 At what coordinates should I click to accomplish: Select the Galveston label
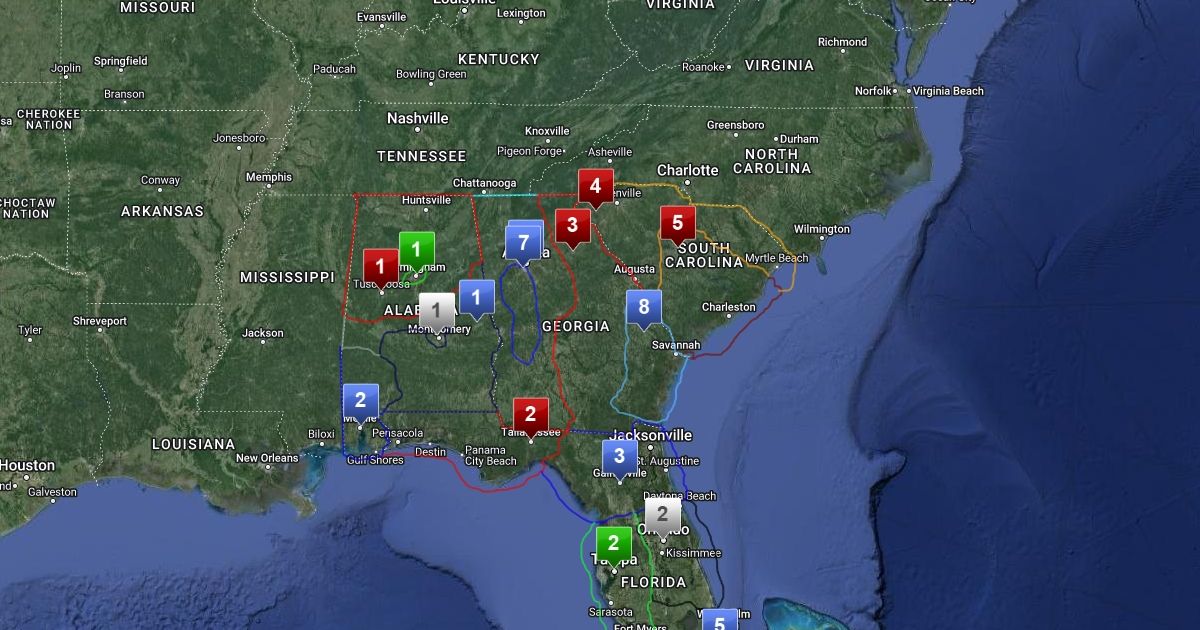pos(53,492)
